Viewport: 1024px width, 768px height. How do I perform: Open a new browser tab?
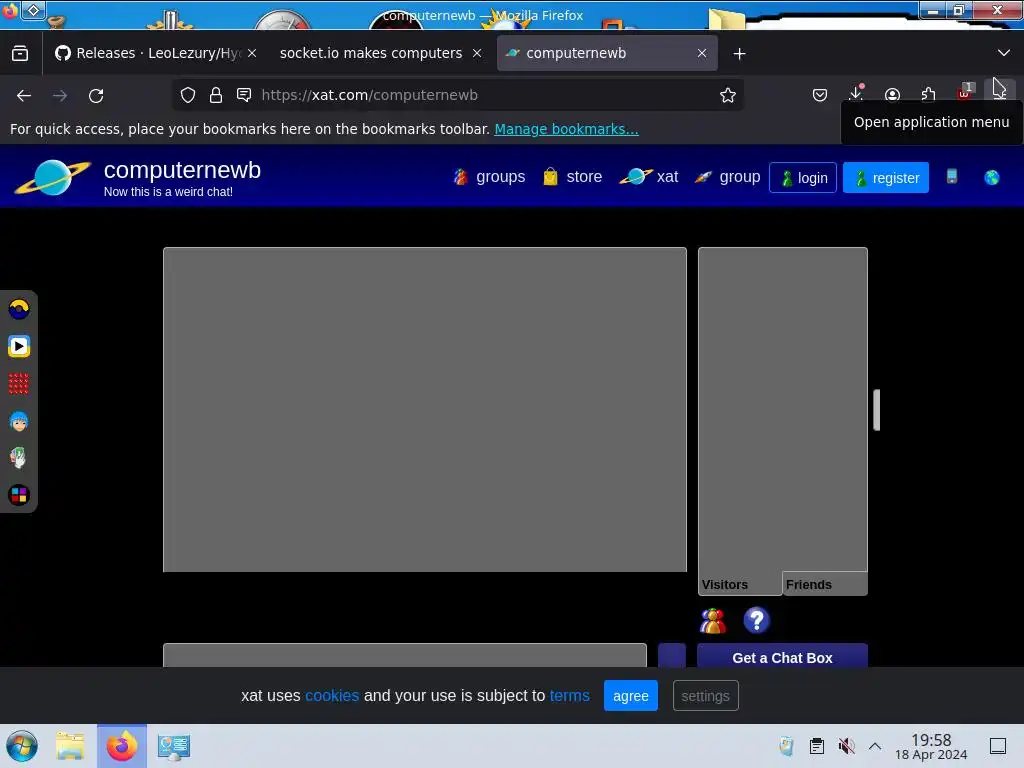click(x=739, y=54)
